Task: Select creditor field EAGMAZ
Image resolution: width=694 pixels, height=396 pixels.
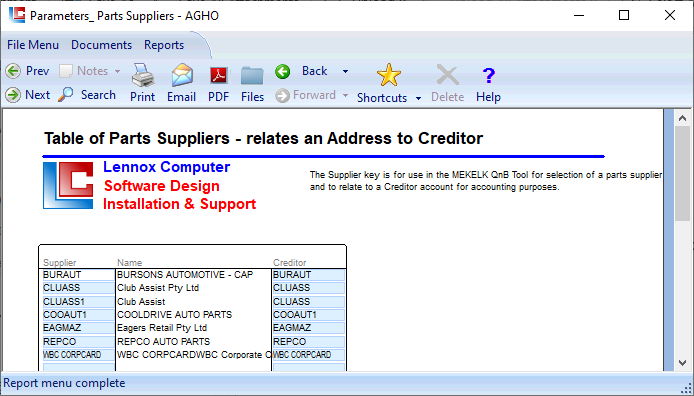Action: pyautogui.click(x=308, y=328)
